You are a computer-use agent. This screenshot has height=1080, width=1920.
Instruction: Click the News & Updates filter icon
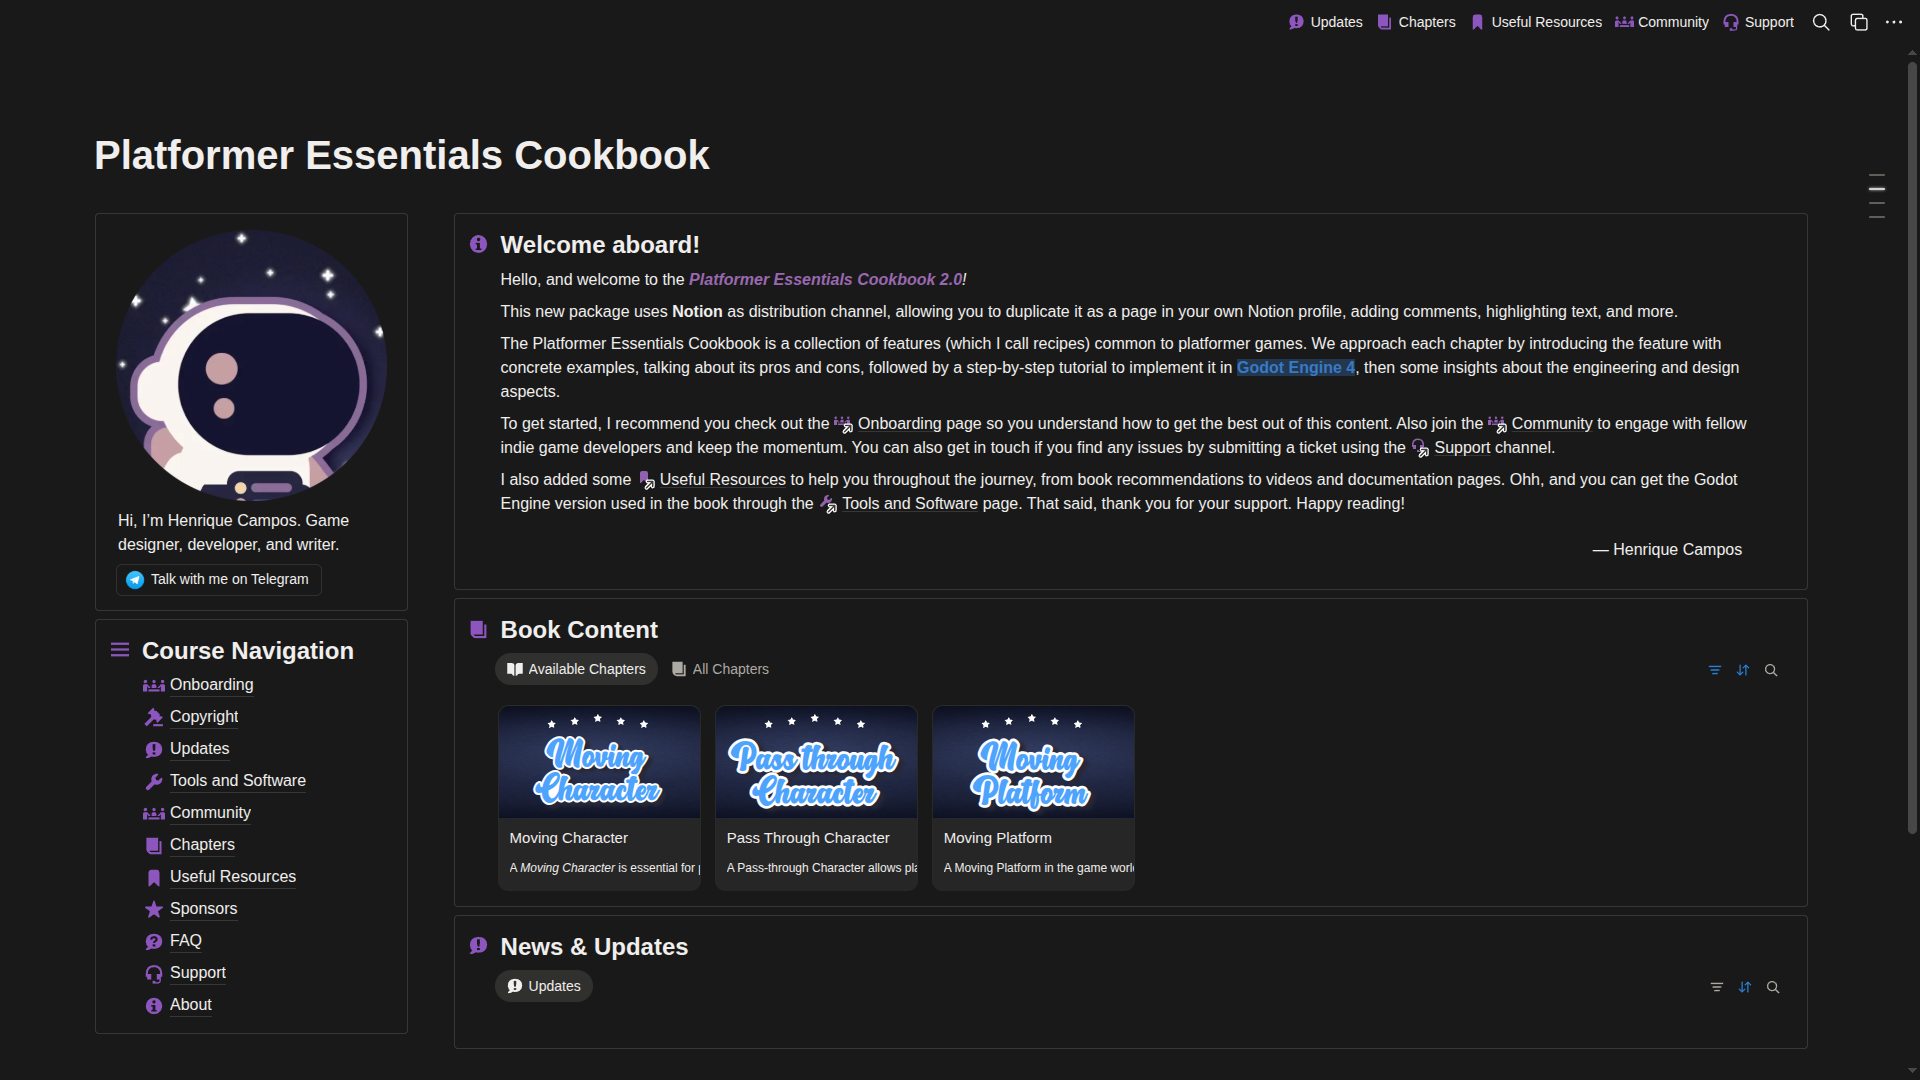pos(1717,987)
